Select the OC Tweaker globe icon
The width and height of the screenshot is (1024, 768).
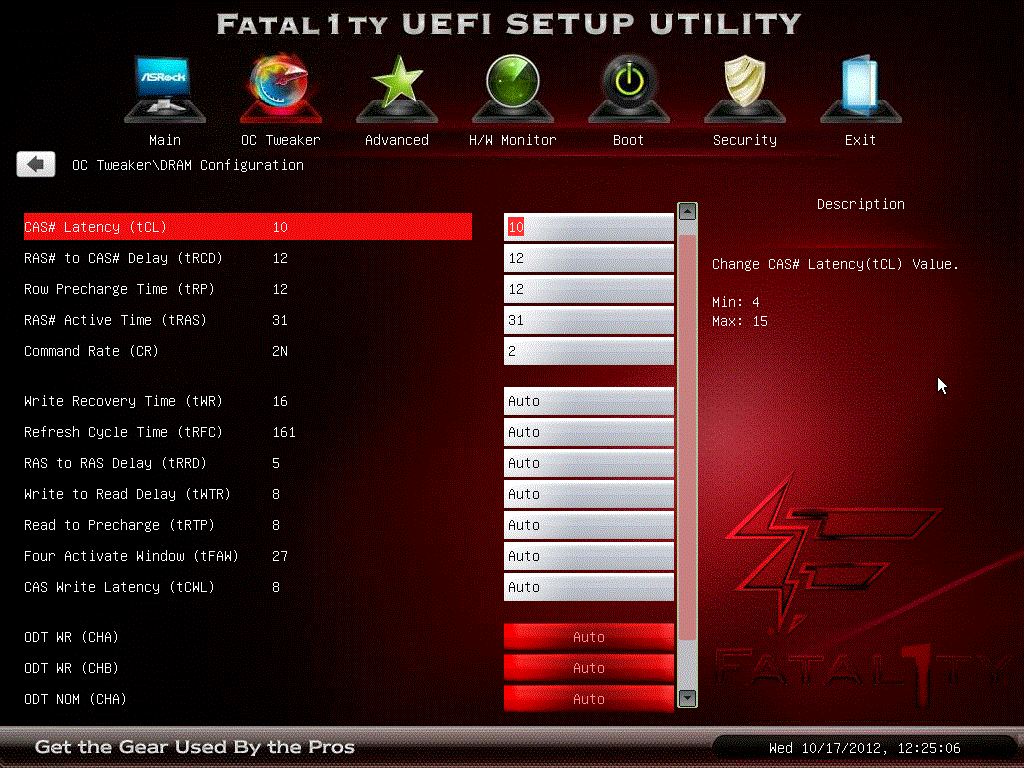(x=281, y=89)
